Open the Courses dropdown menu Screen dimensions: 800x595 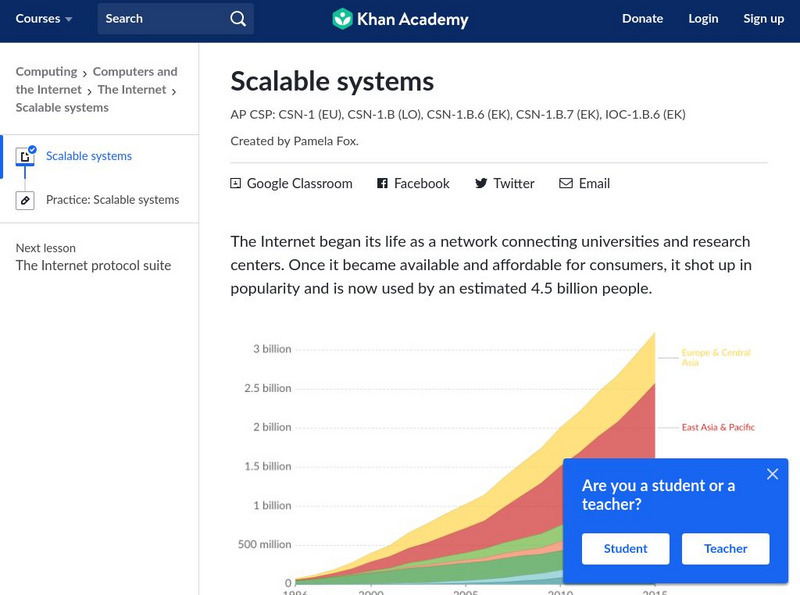coord(44,19)
